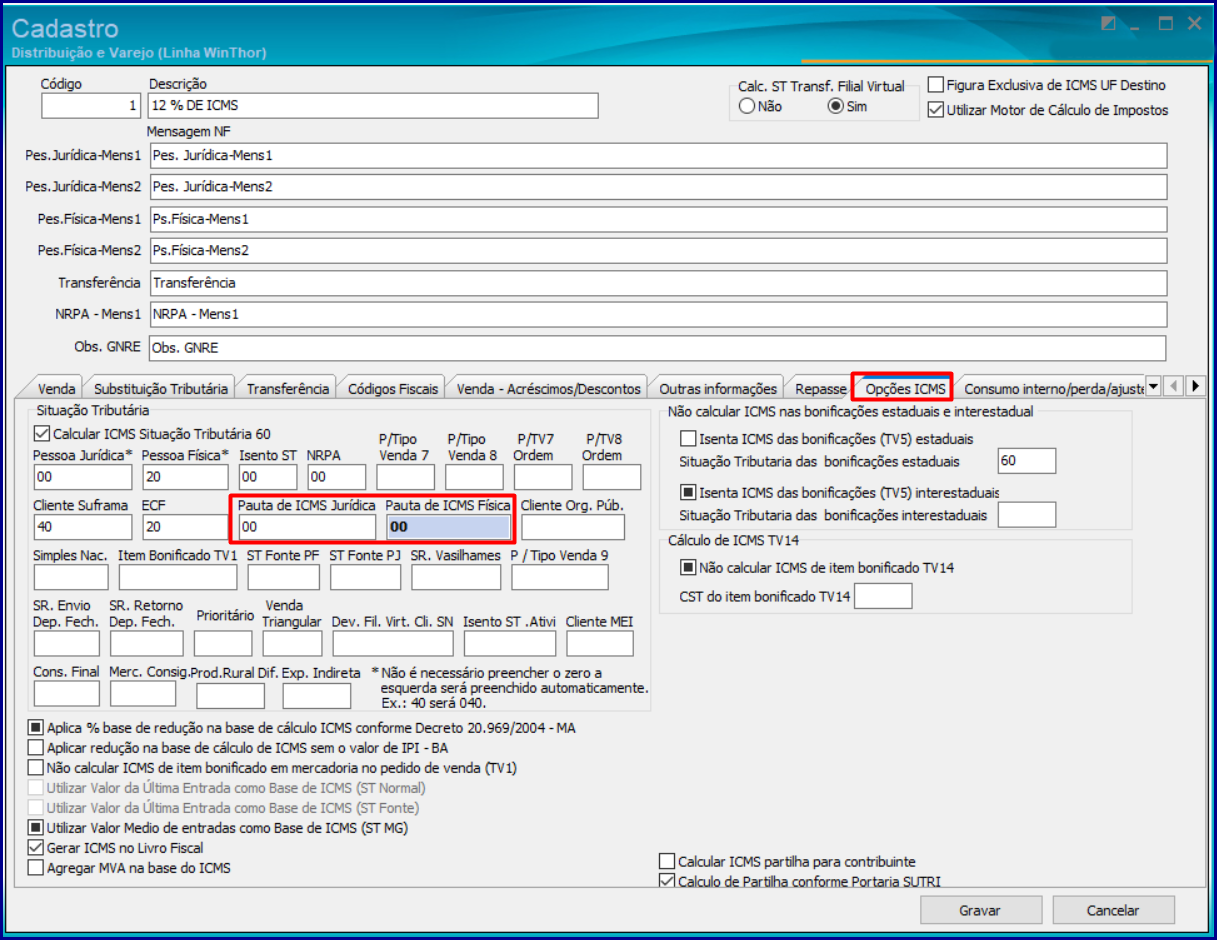1217x940 pixels.
Task: Uncheck Gerar ICMS no Livro Fiscal
Action: point(36,848)
